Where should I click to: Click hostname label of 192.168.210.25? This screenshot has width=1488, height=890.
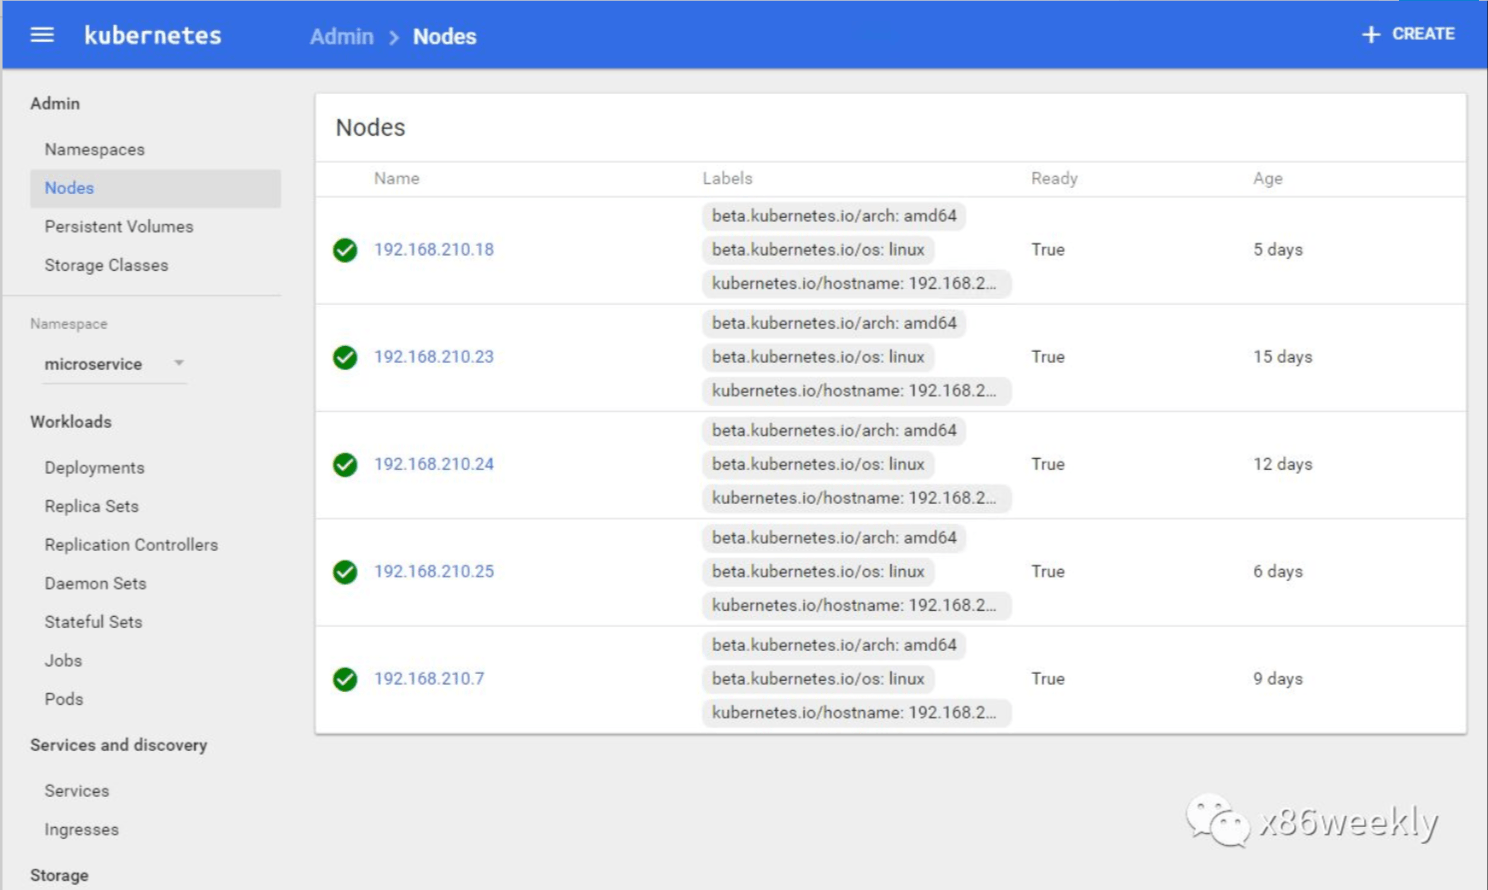click(856, 606)
